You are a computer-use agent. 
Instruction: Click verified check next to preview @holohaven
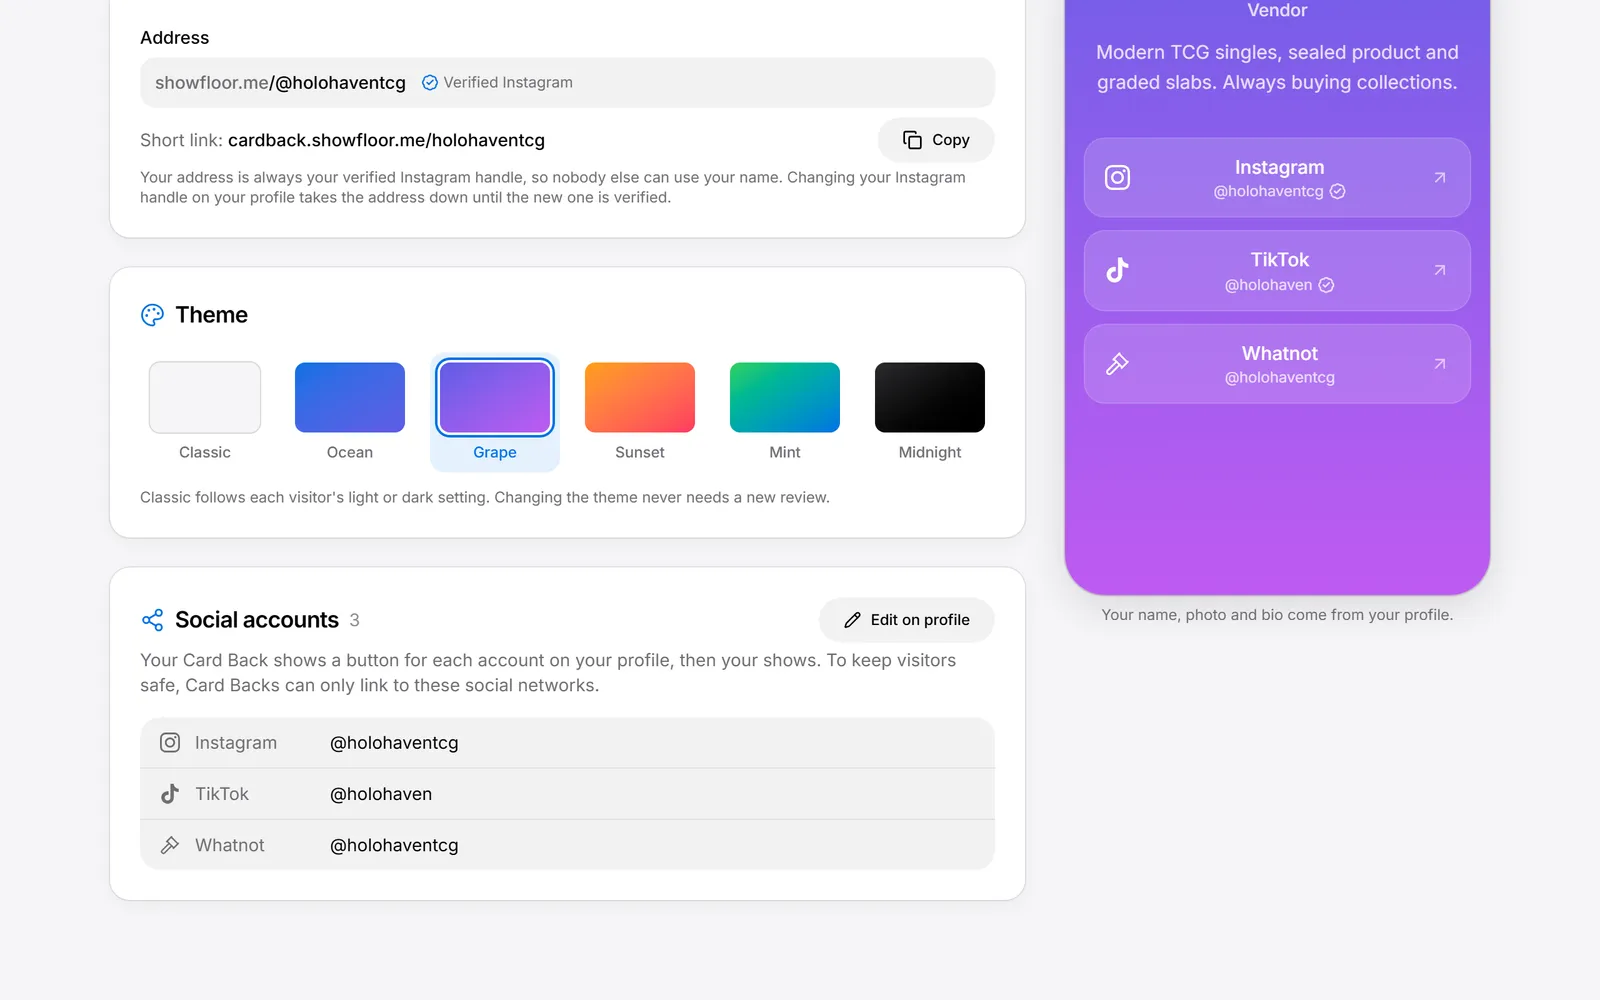tap(1326, 285)
